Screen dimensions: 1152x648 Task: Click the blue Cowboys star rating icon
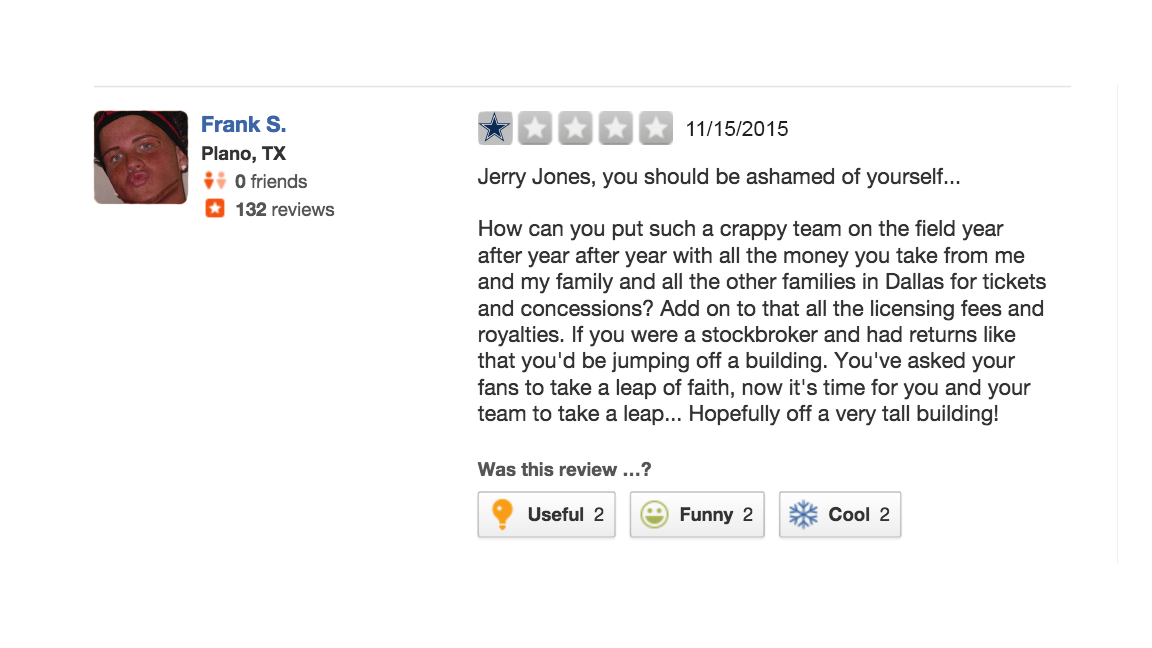(495, 128)
